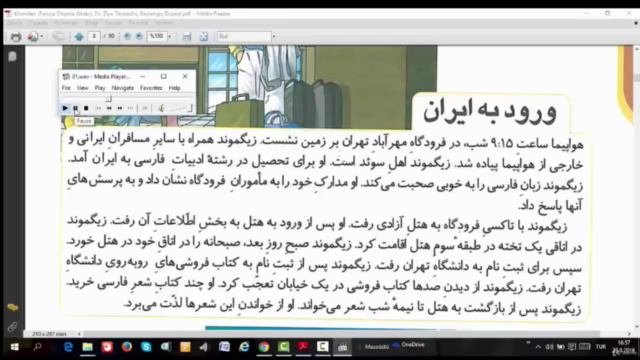Image resolution: width=640 pixels, height=360 pixels.
Task: Open the dropdown arrow beside export icon
Action: click(x=42, y=37)
